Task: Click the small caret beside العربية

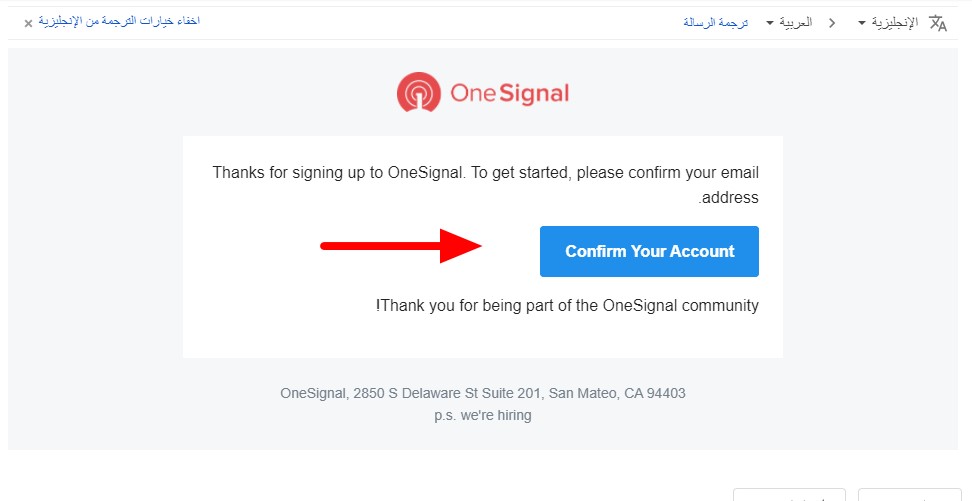Action: [x=770, y=22]
